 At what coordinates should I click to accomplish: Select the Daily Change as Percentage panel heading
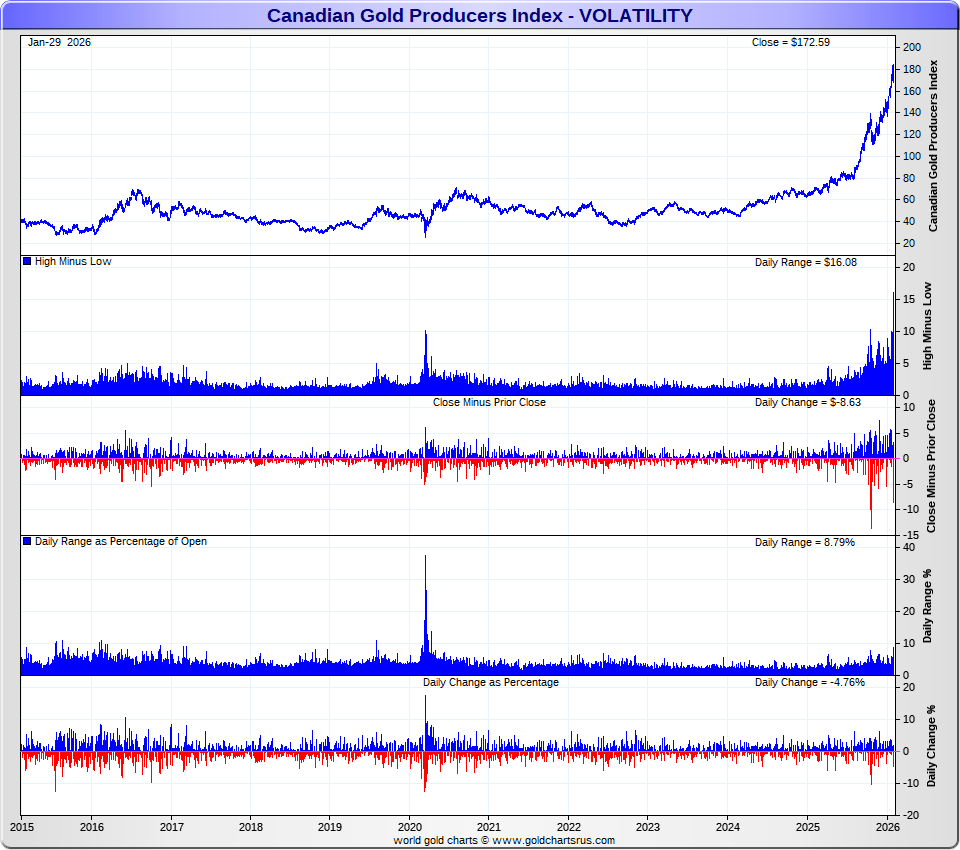point(490,682)
